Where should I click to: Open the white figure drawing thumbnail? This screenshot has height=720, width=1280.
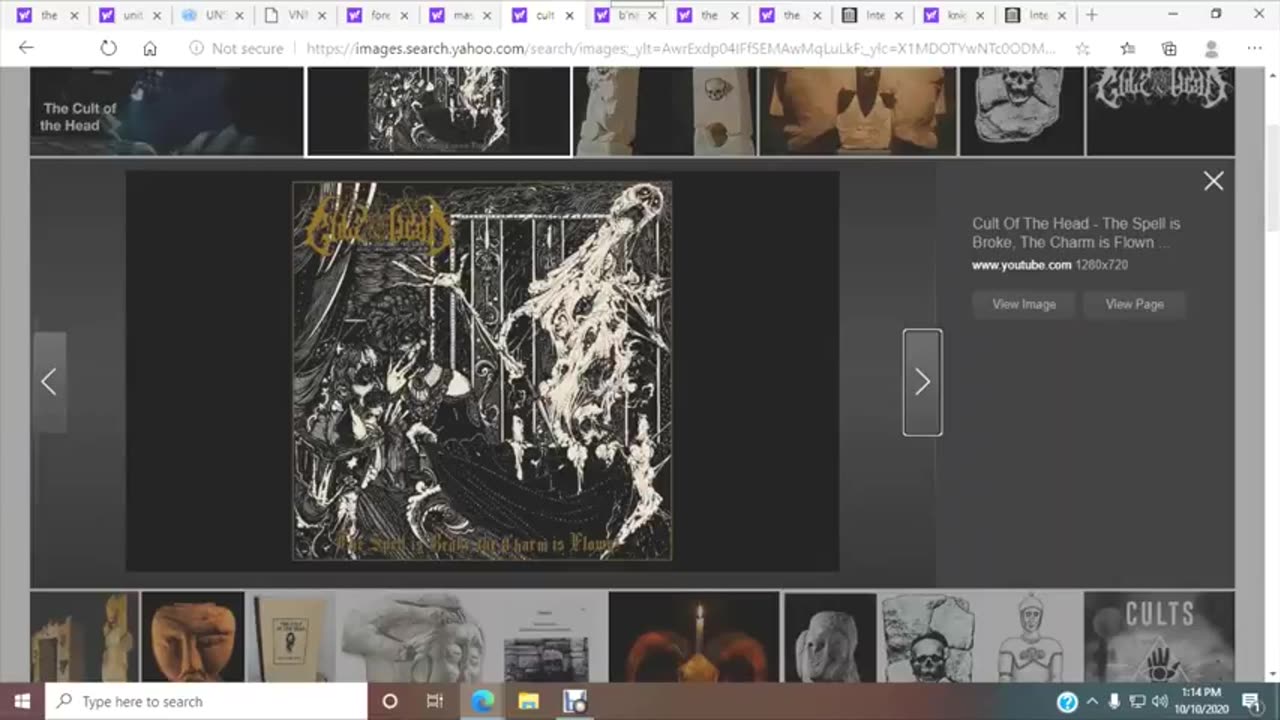[x=1029, y=637]
